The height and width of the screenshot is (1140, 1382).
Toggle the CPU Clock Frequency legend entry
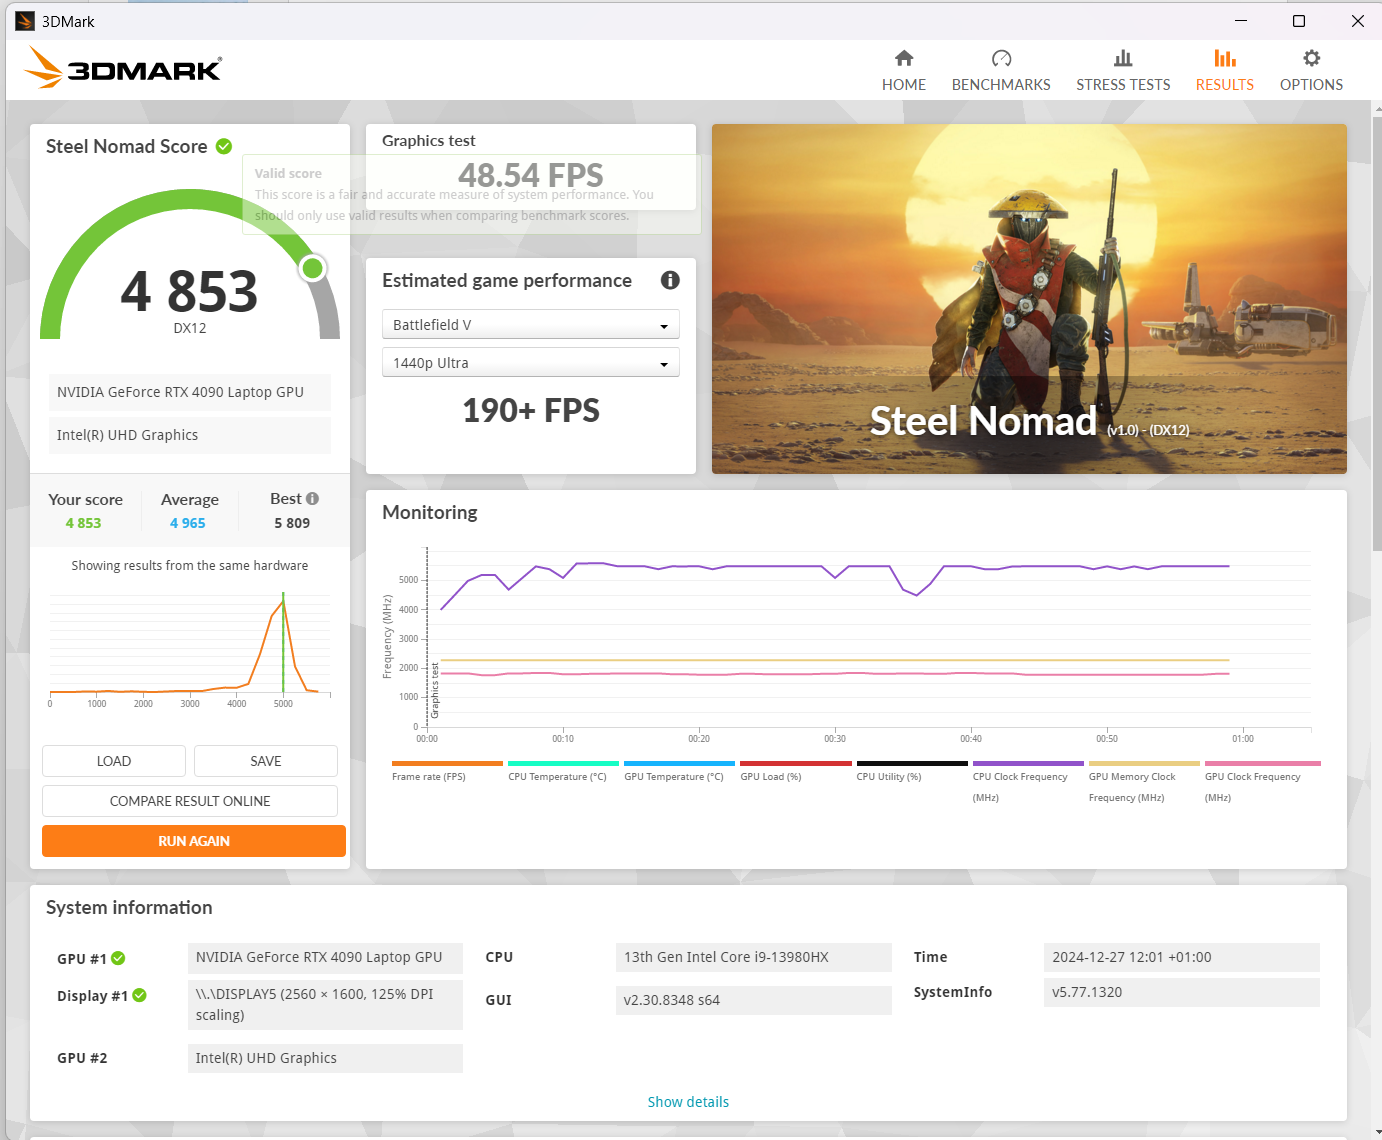coord(1027,783)
